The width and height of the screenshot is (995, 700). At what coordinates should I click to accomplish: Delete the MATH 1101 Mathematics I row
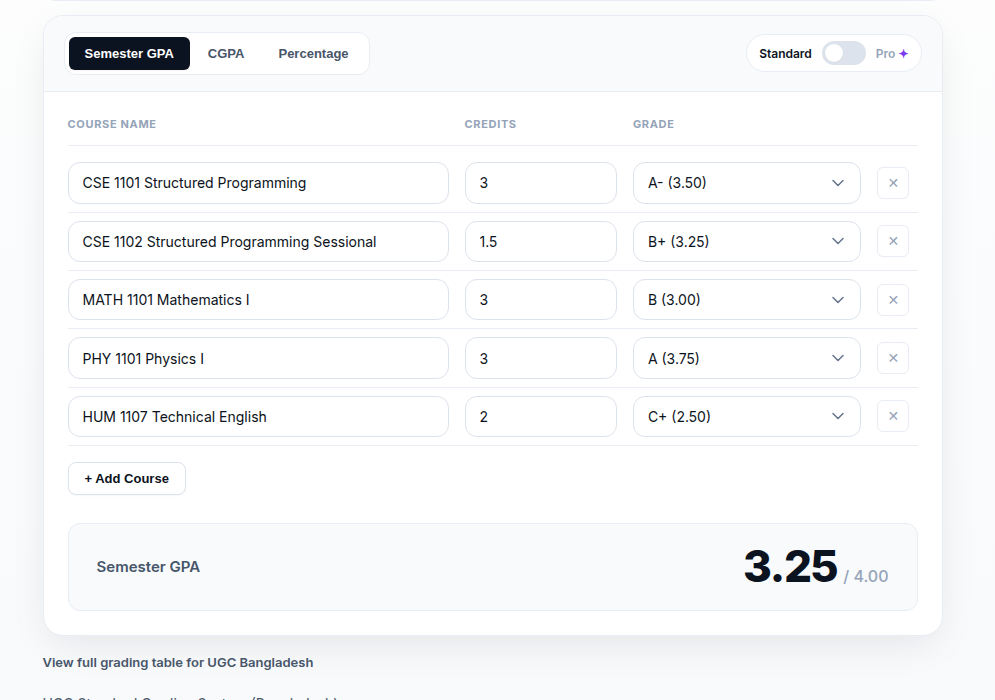893,300
